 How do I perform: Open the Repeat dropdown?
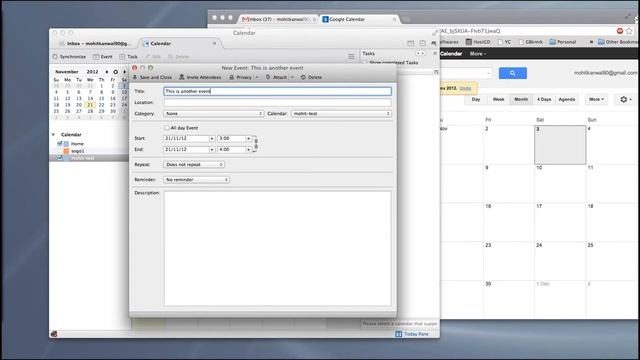(x=193, y=164)
